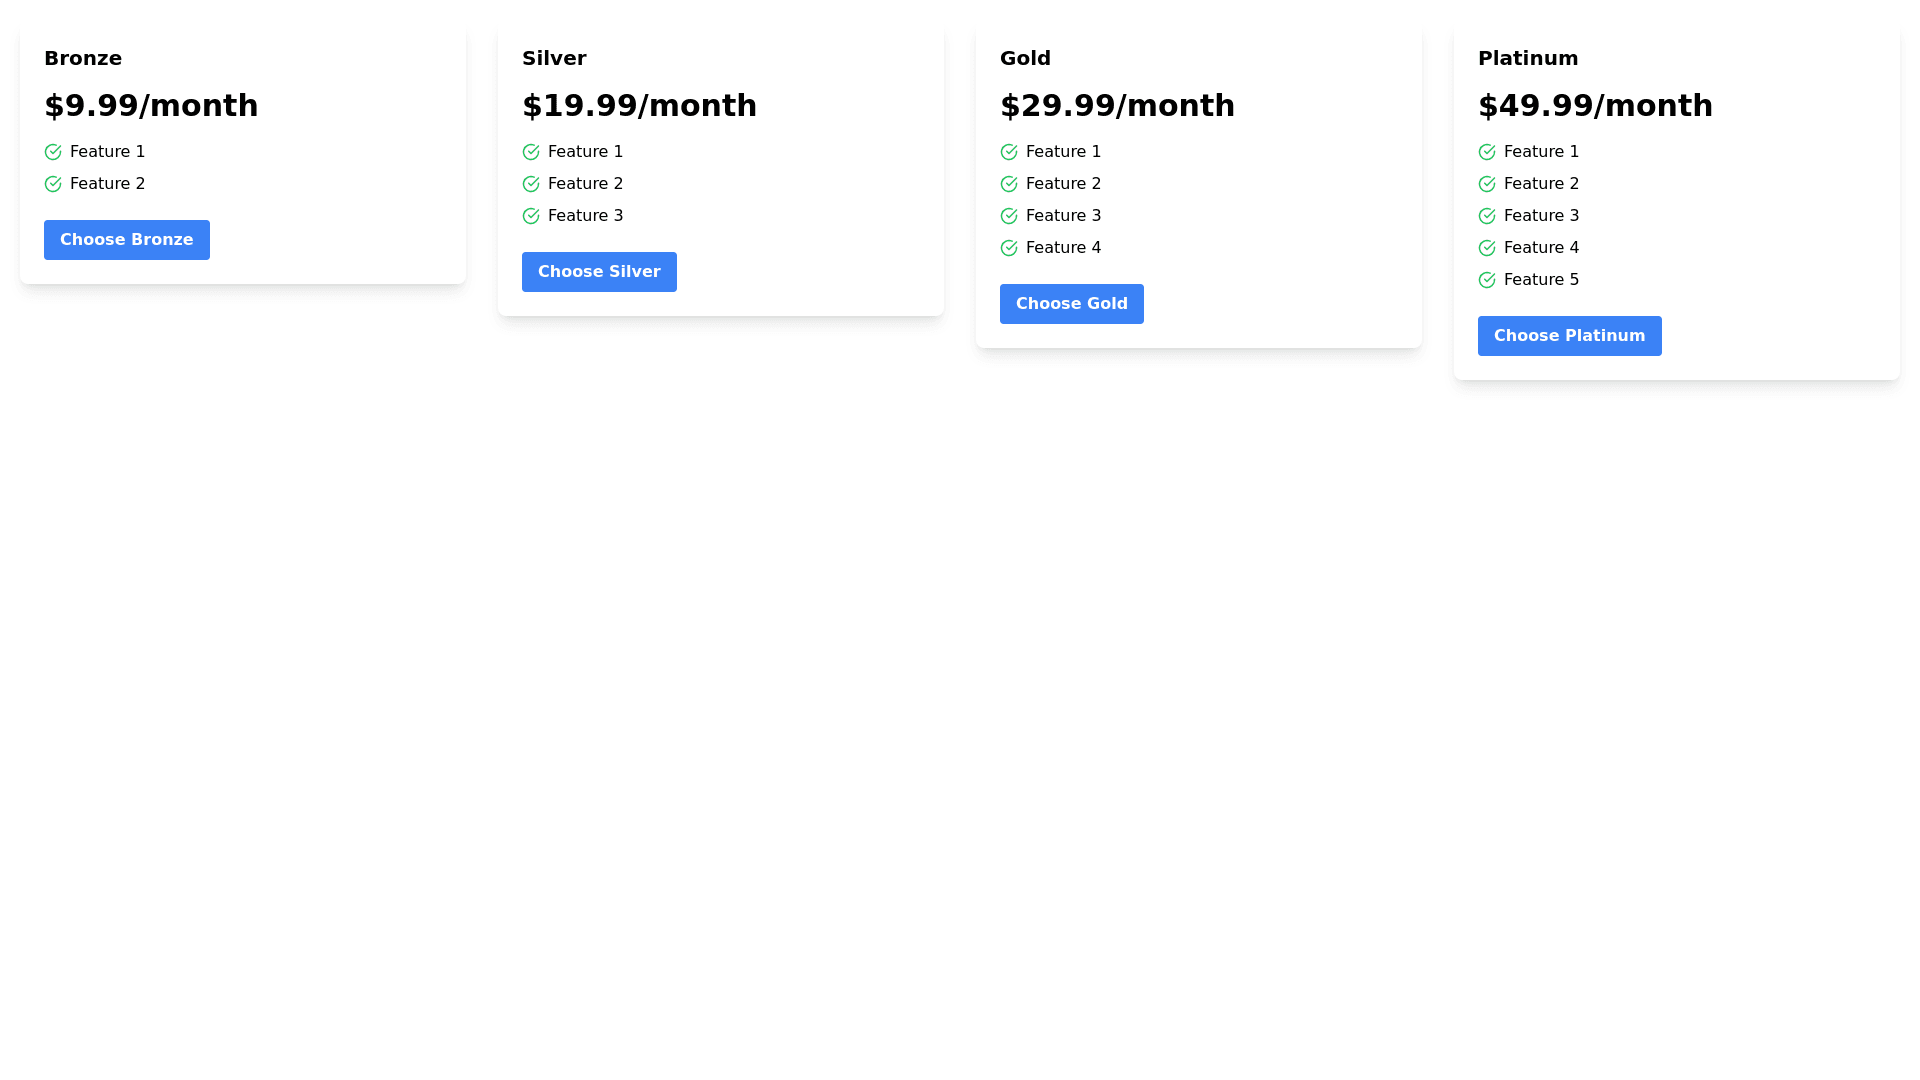Click Silver Feature 3 check icon

(x=531, y=216)
